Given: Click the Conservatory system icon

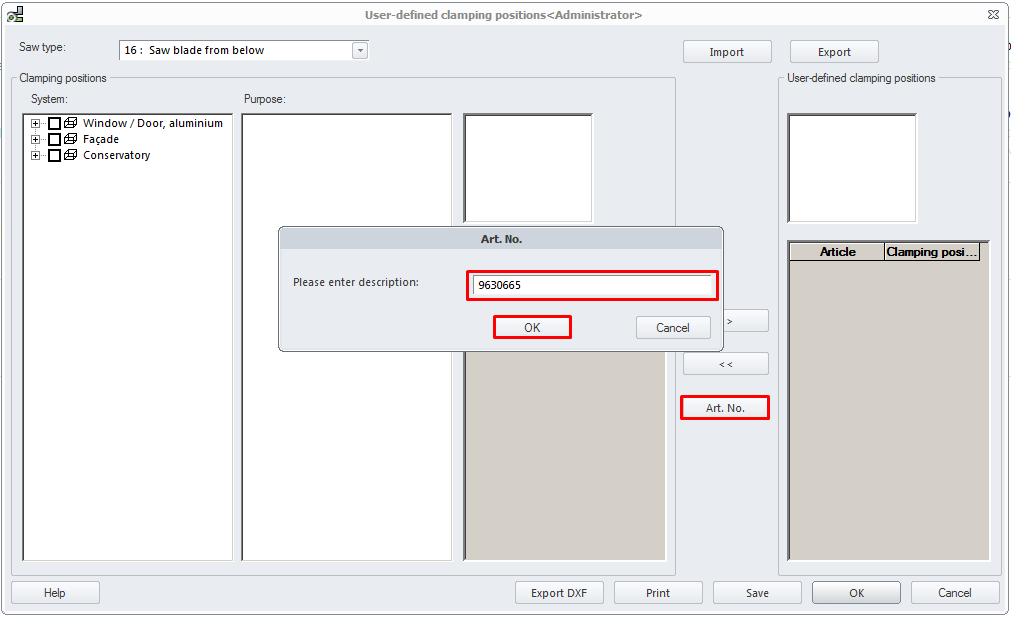Looking at the screenshot, I should (x=71, y=156).
